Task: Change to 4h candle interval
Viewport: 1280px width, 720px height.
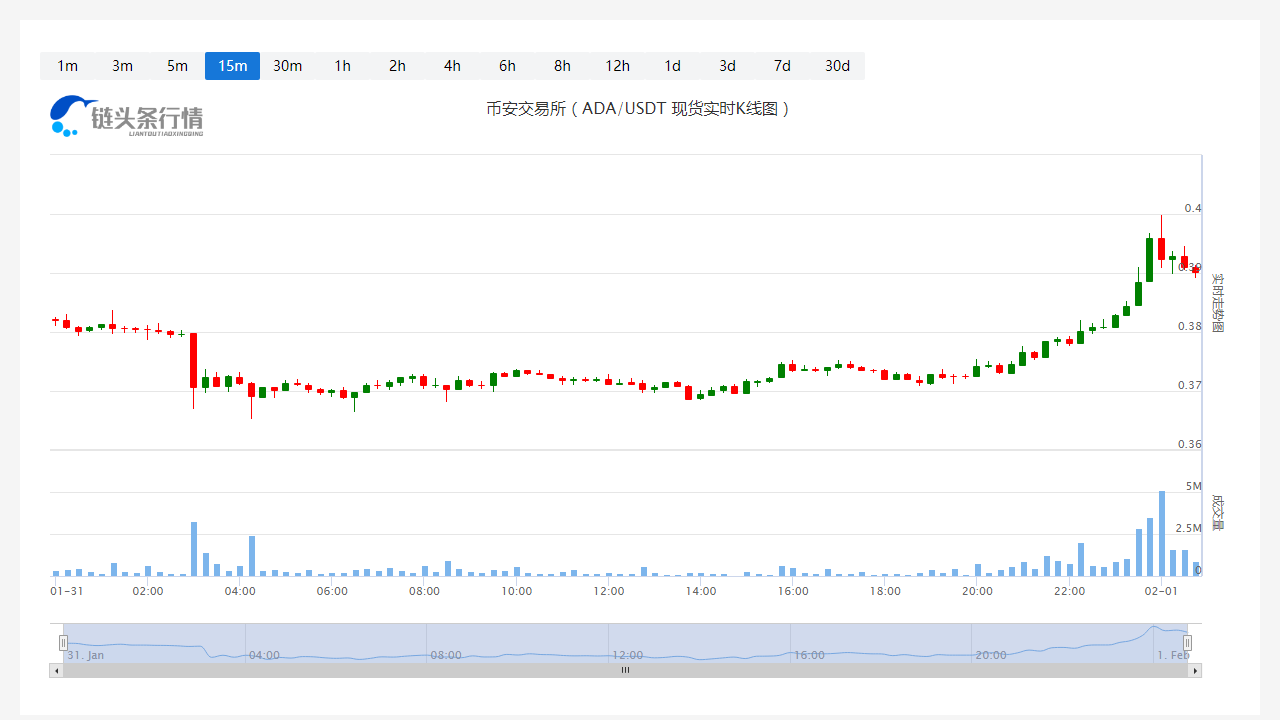Action: tap(452, 66)
